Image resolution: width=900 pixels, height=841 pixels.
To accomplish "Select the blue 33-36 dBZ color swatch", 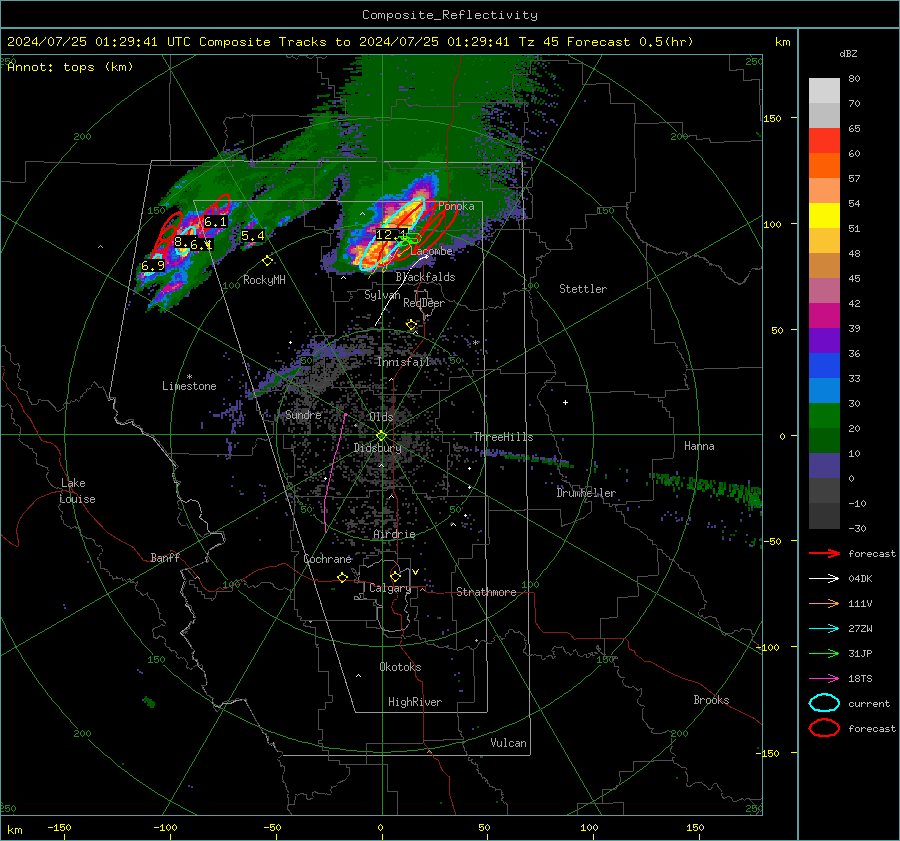I will pos(824,366).
